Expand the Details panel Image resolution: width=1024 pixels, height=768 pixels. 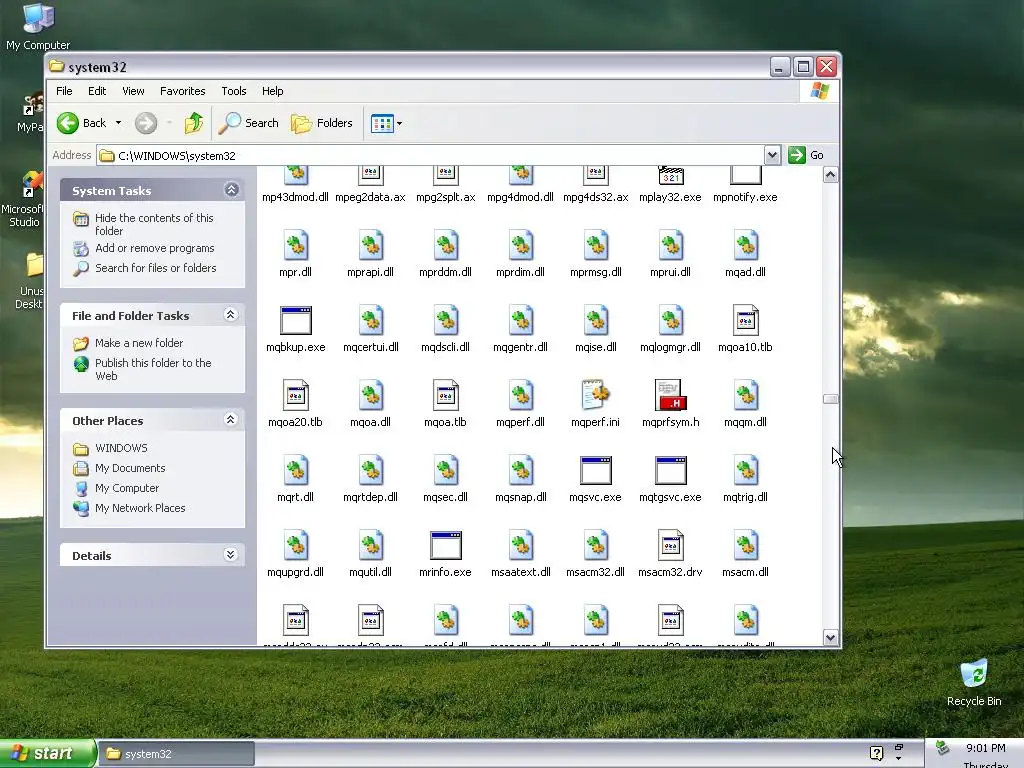pyautogui.click(x=231, y=555)
